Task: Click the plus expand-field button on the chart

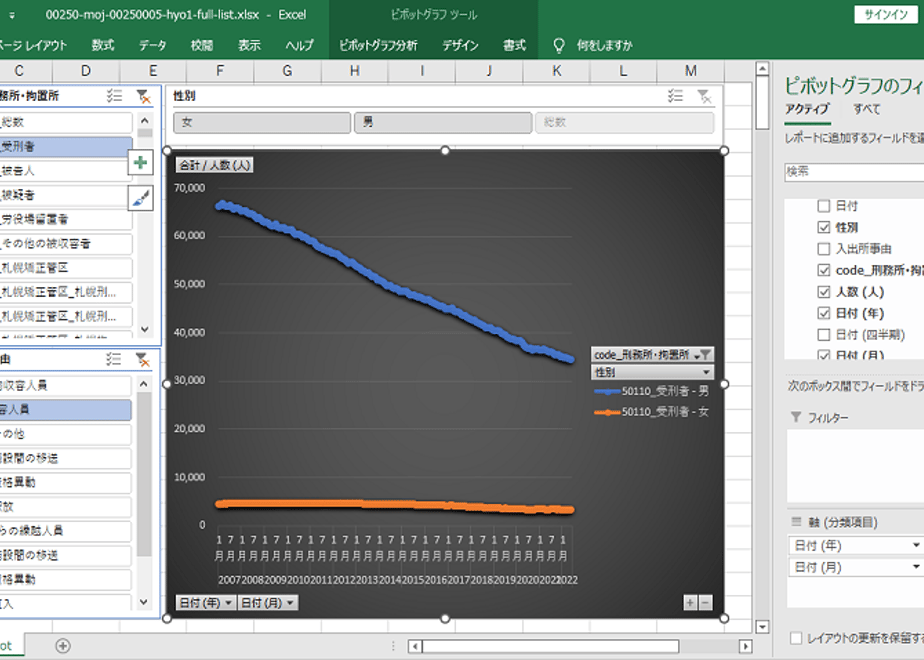Action: [690, 602]
